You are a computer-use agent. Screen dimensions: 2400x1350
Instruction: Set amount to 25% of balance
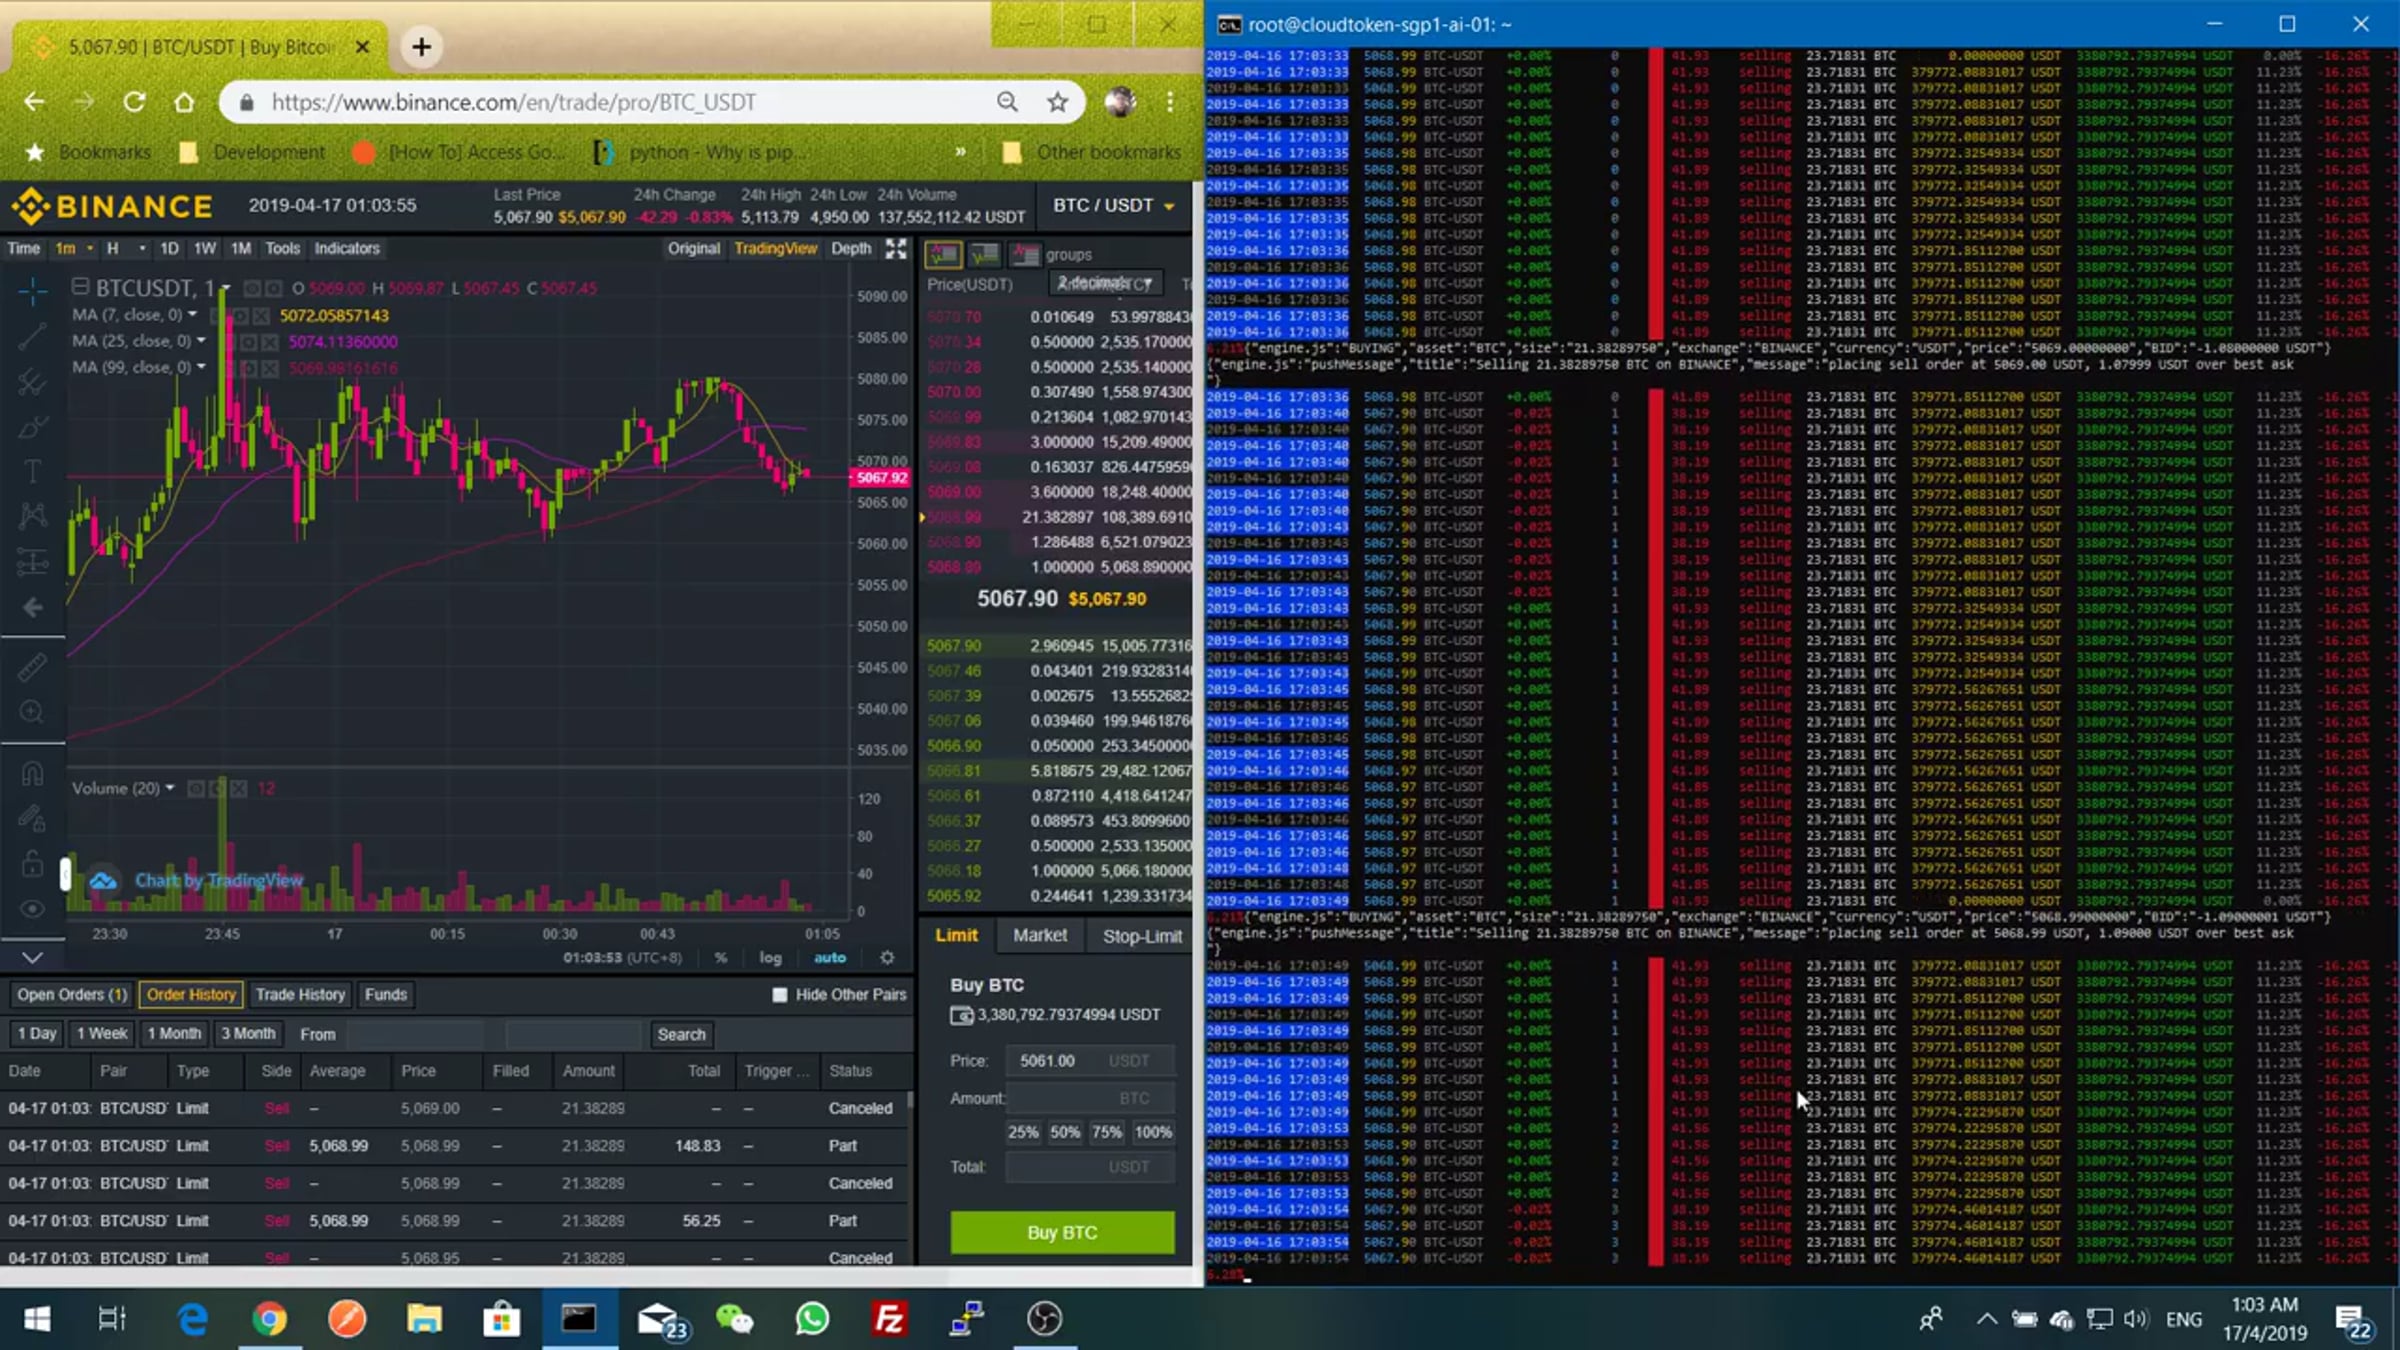click(1022, 1132)
